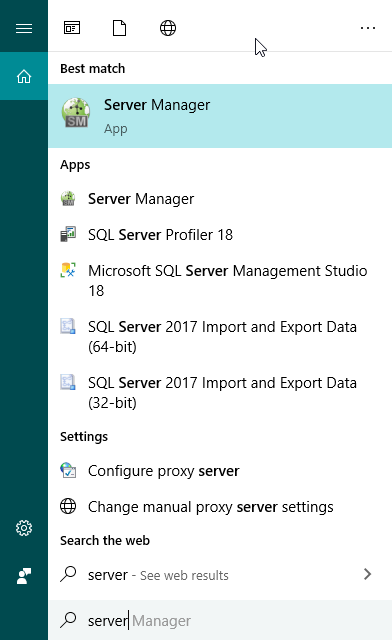
Task: Open the feedback person icon
Action: point(24,576)
